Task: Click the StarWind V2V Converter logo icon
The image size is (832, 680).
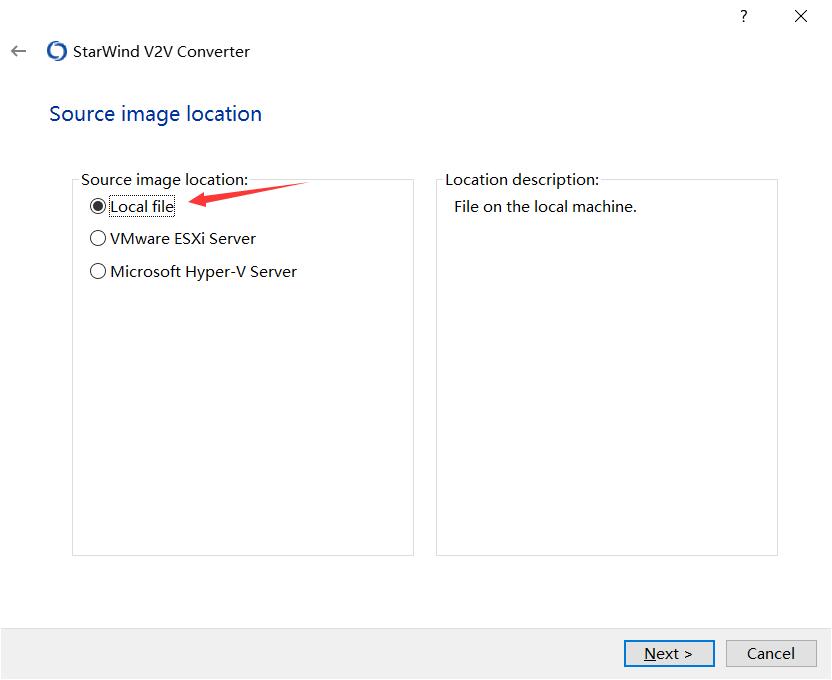Action: [57, 51]
